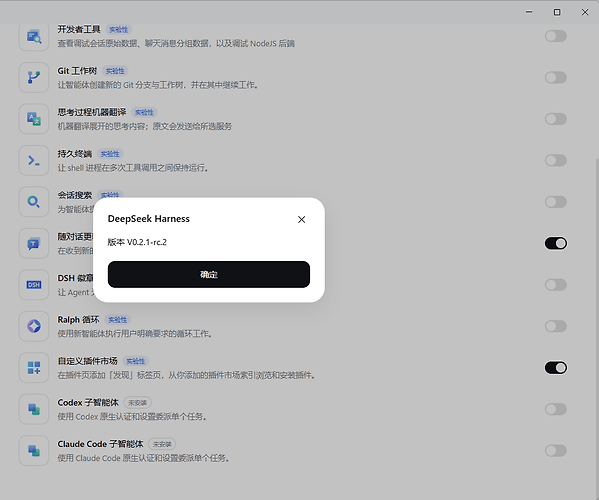This screenshot has height=500, width=599.
Task: Click the 使用 Codex 原生认证 description
Action: click(132, 417)
